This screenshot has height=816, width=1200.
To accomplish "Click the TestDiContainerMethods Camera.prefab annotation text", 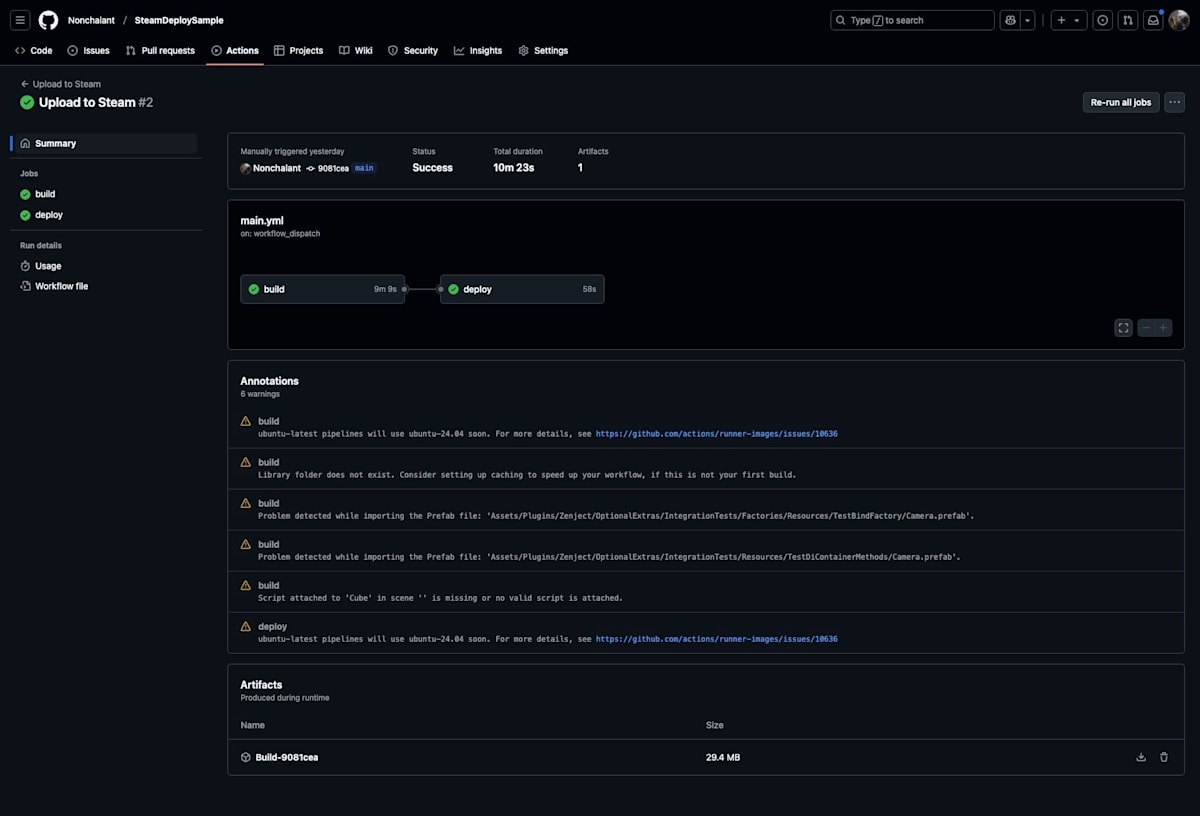I will click(609, 557).
